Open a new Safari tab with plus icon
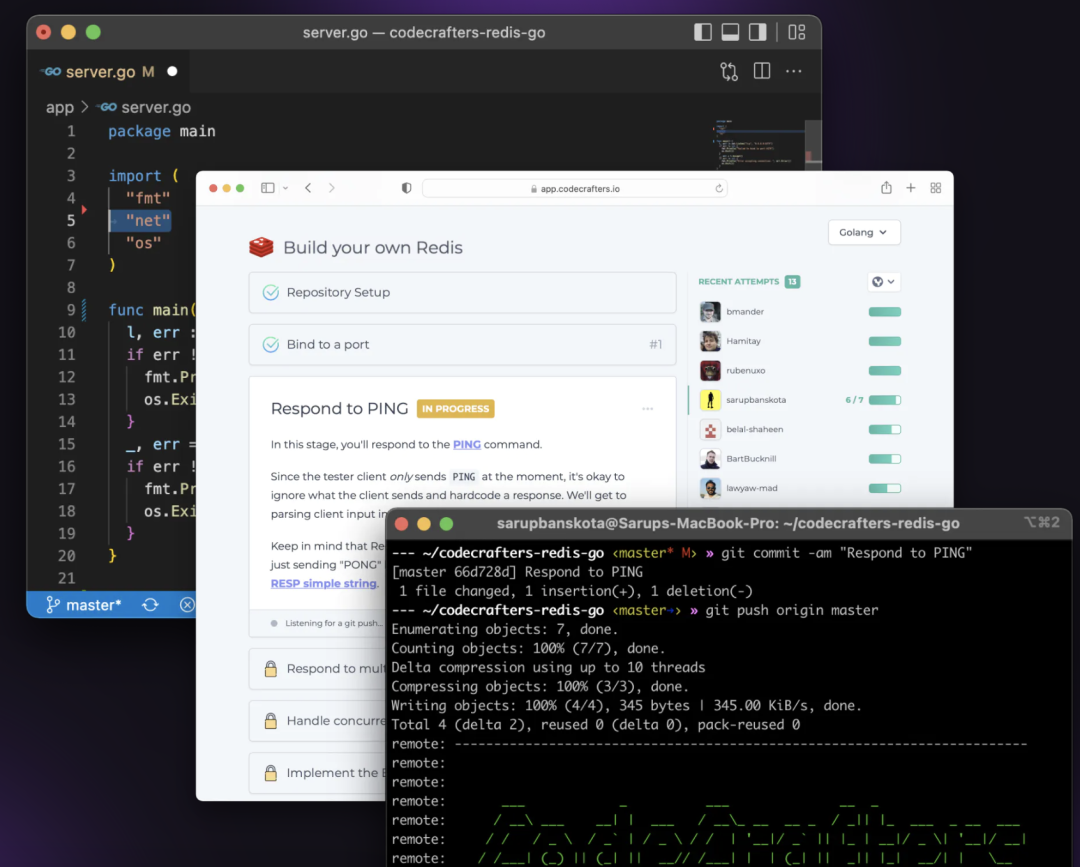Image resolution: width=1080 pixels, height=867 pixels. pyautogui.click(x=911, y=188)
